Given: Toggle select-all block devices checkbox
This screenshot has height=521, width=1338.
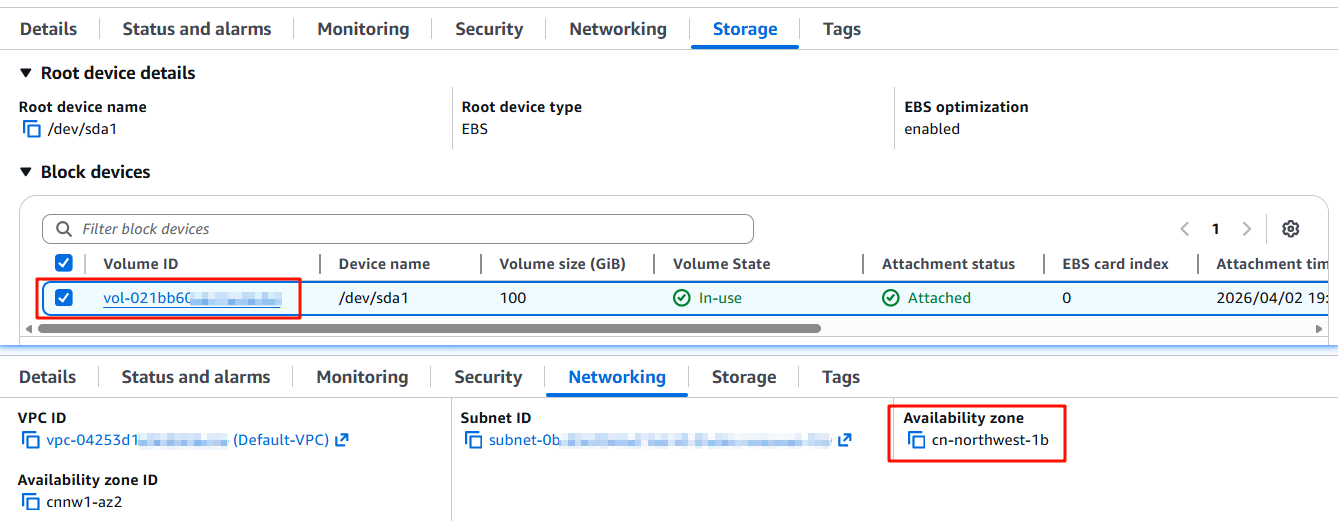Looking at the screenshot, I should (x=64, y=263).
